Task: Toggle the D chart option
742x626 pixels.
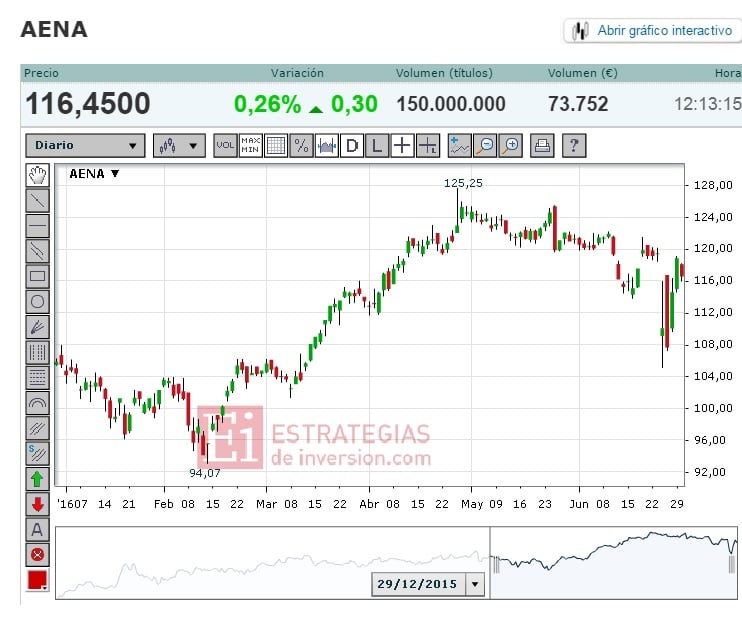Action: [352, 145]
